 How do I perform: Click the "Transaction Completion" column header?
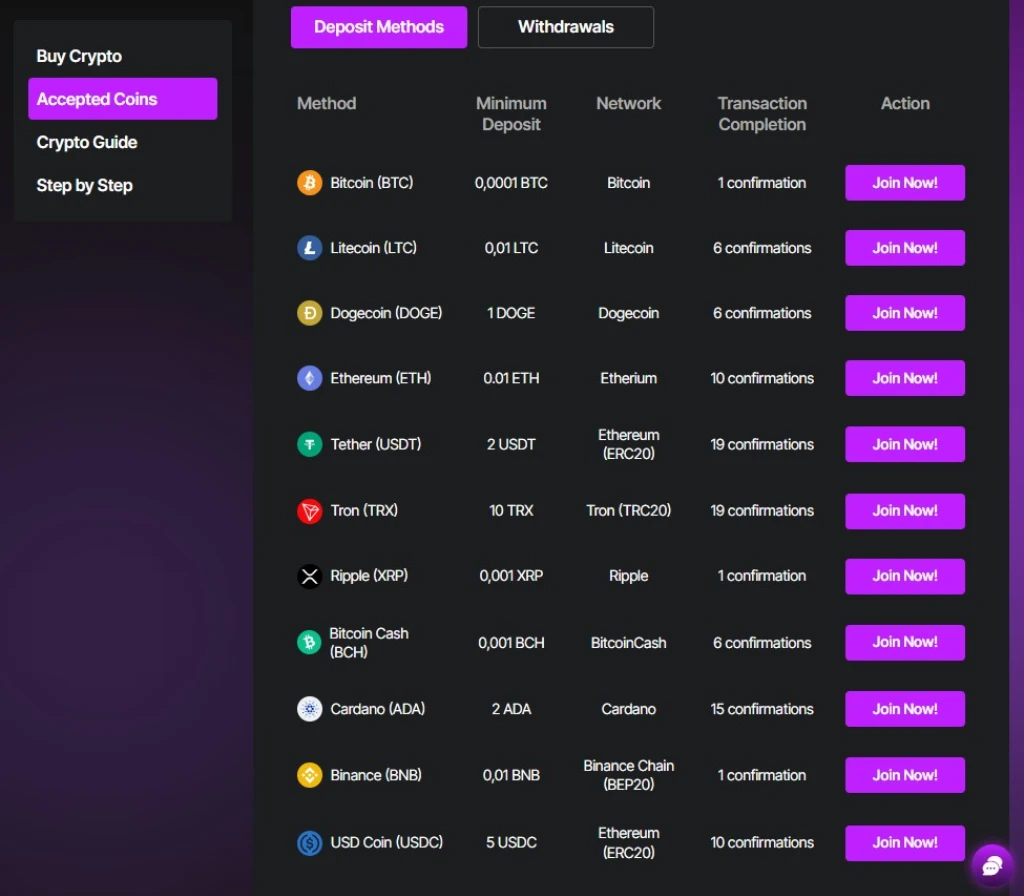762,114
